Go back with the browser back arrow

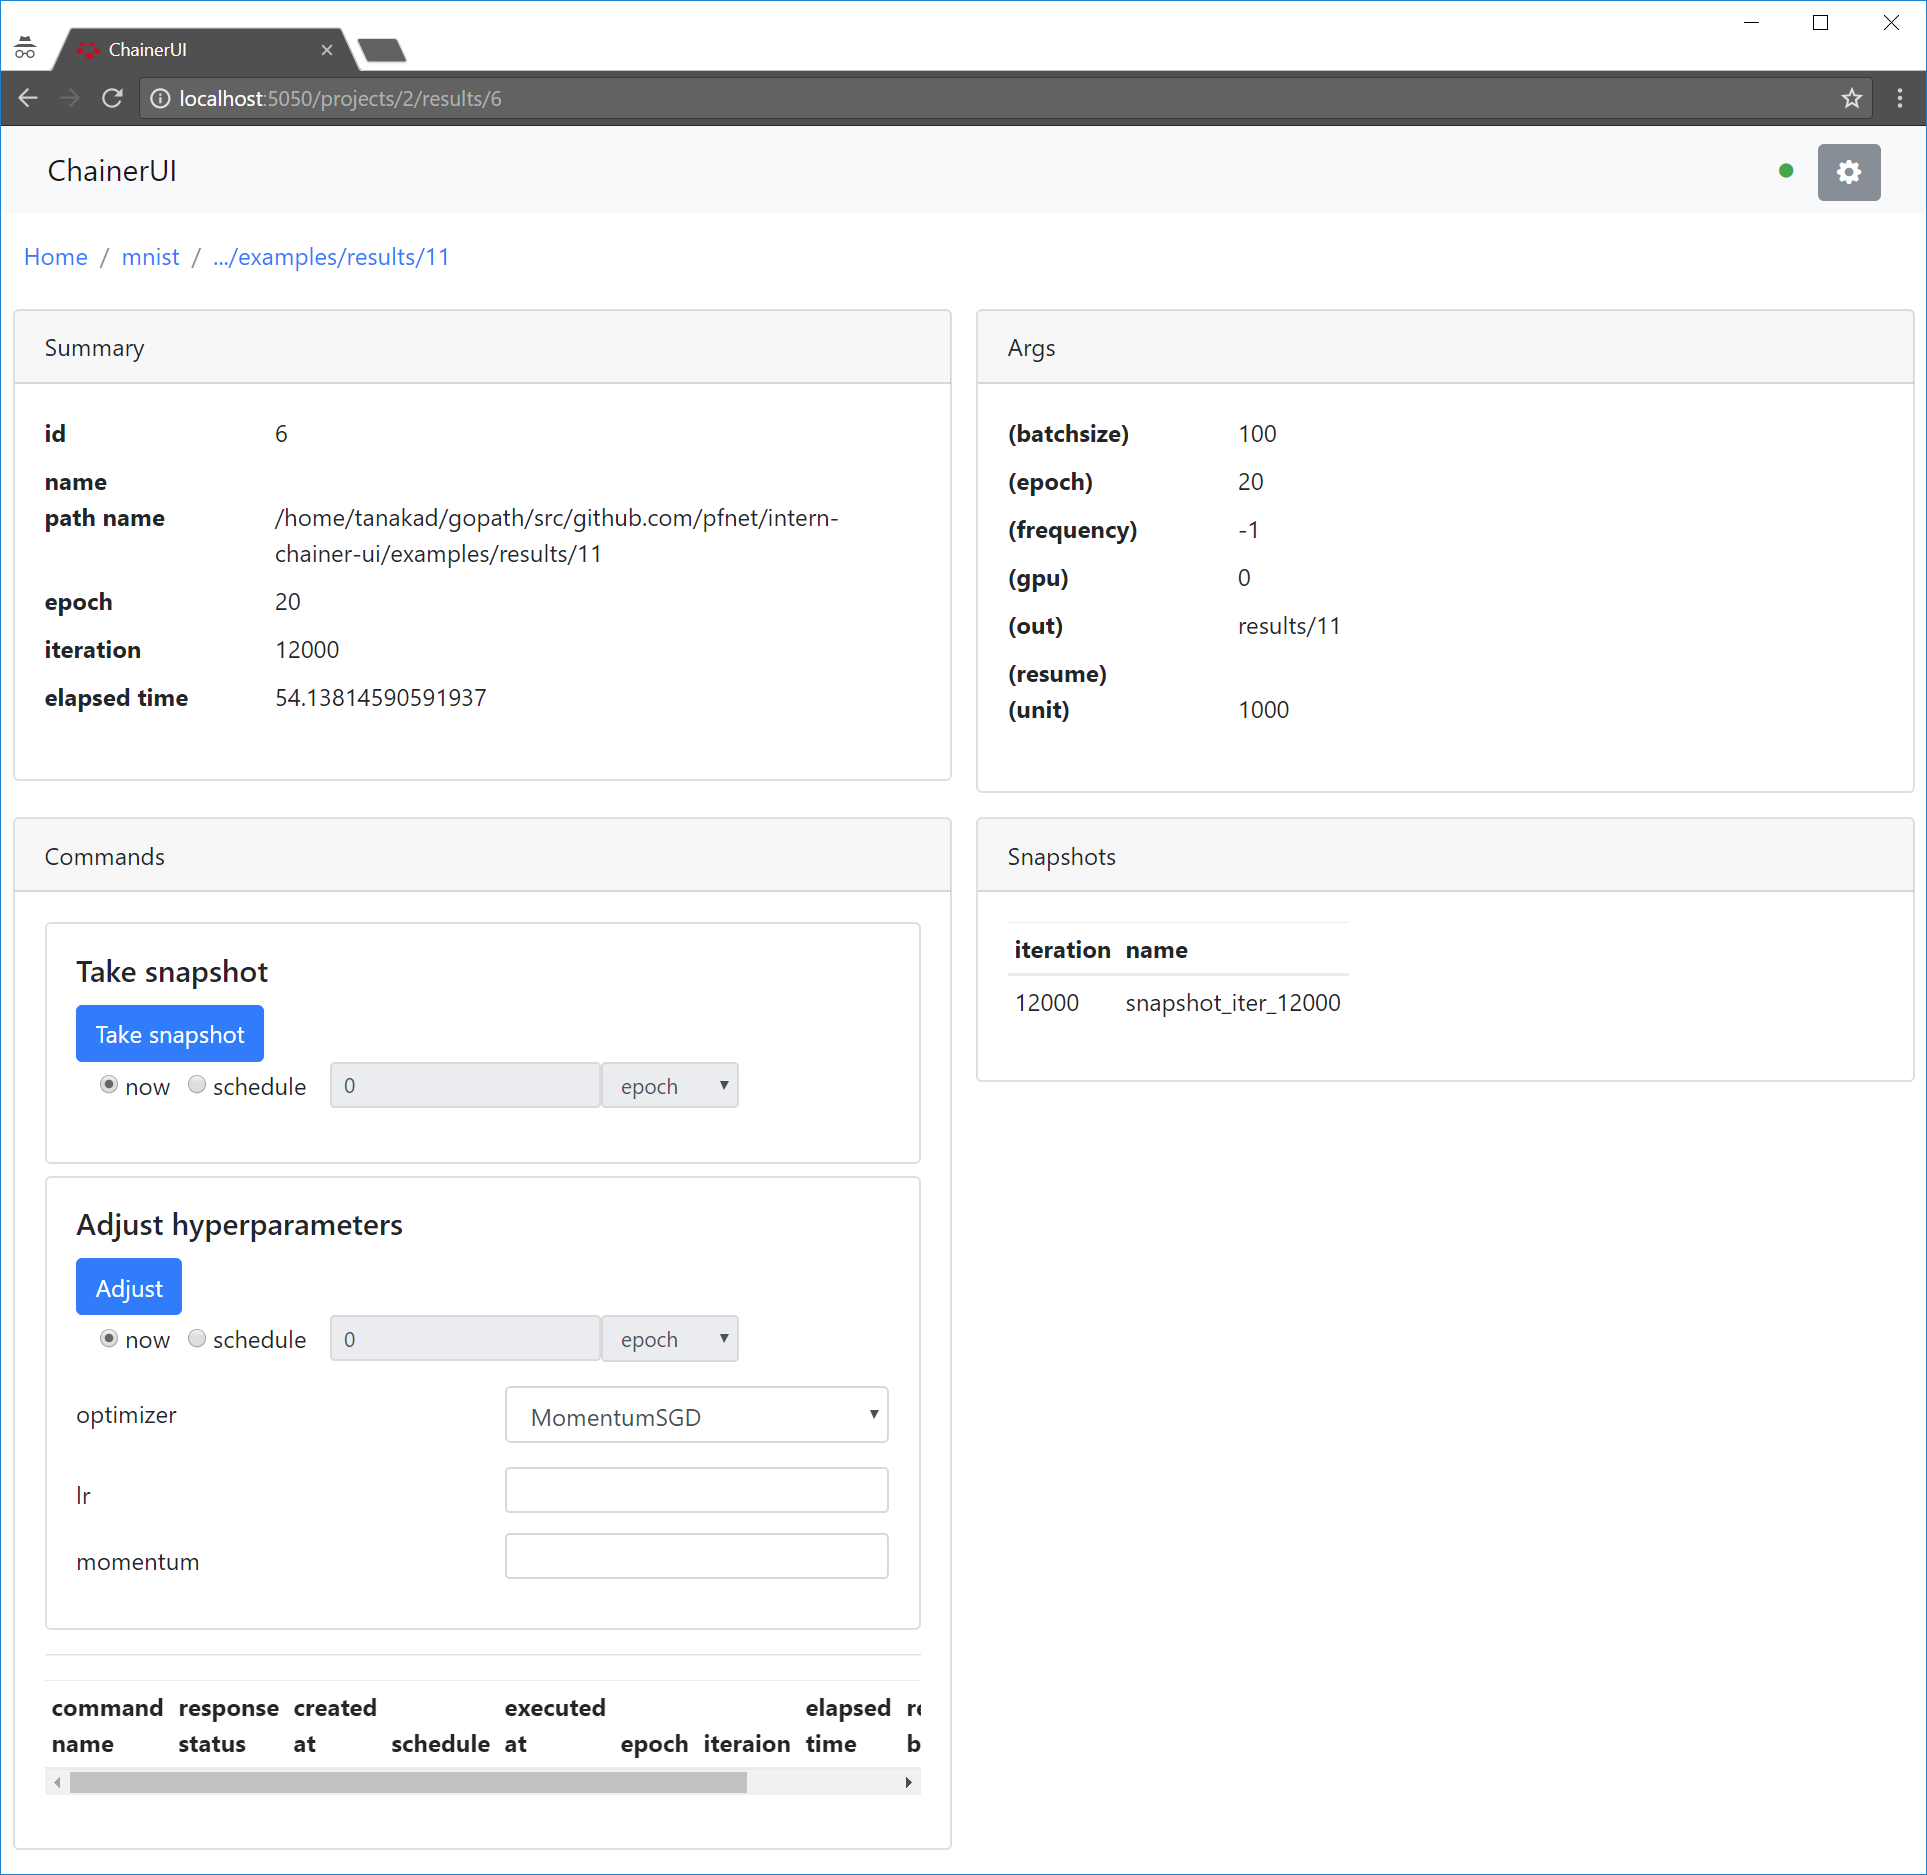[28, 98]
